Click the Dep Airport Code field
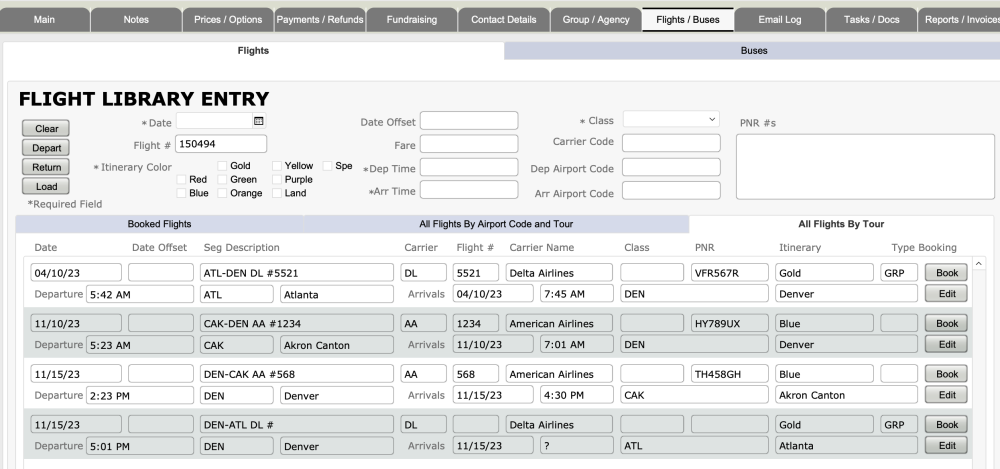This screenshot has height=469, width=1000. click(671, 167)
